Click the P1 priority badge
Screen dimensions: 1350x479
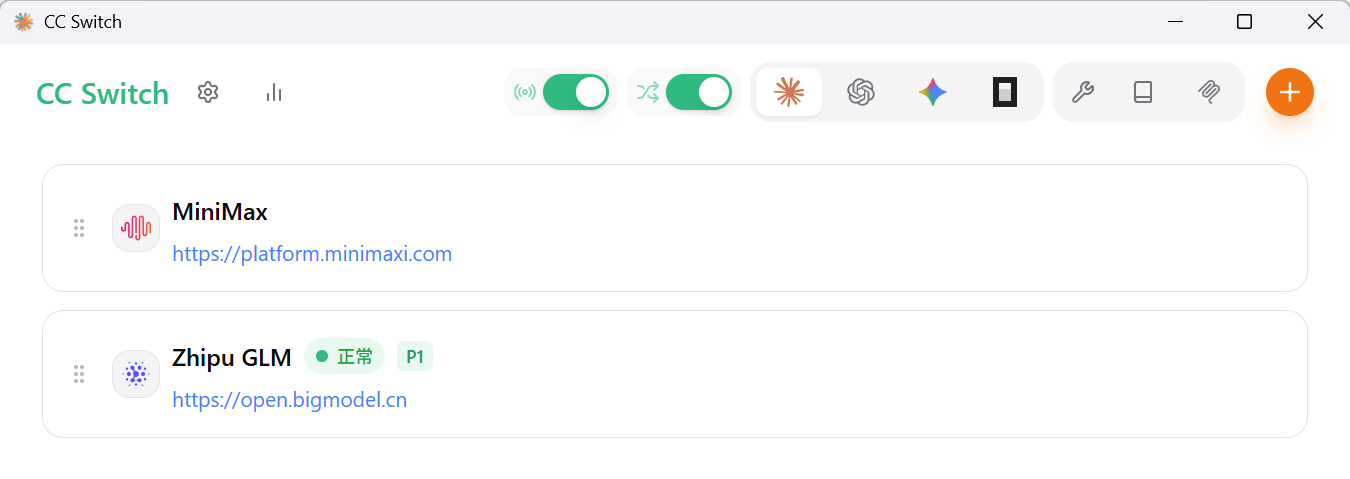[415, 356]
